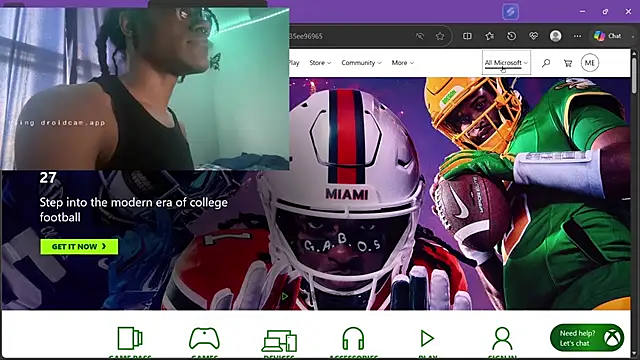Expand the Store dropdown menu
Screen dimensions: 640x360
[x=320, y=63]
